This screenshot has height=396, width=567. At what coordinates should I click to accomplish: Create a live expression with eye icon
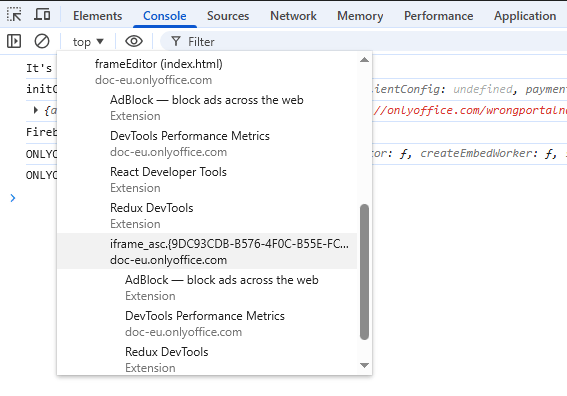pos(134,41)
